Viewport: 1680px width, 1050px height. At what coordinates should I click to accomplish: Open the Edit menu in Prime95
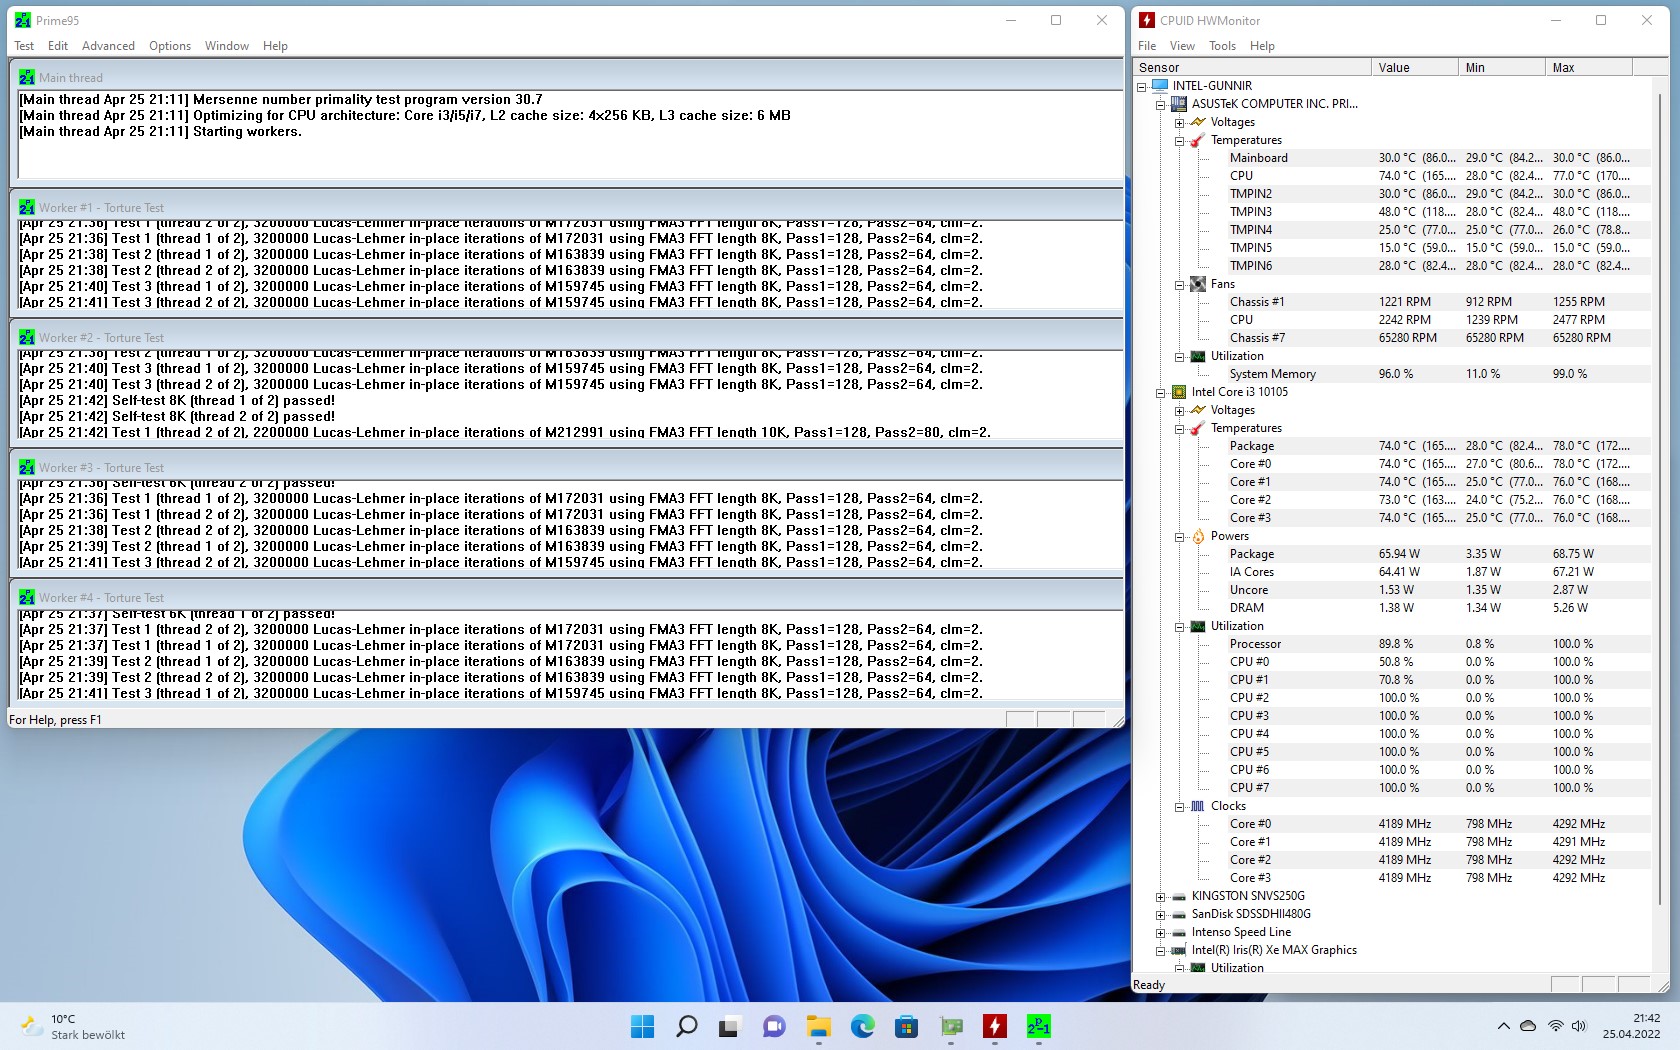pyautogui.click(x=58, y=46)
